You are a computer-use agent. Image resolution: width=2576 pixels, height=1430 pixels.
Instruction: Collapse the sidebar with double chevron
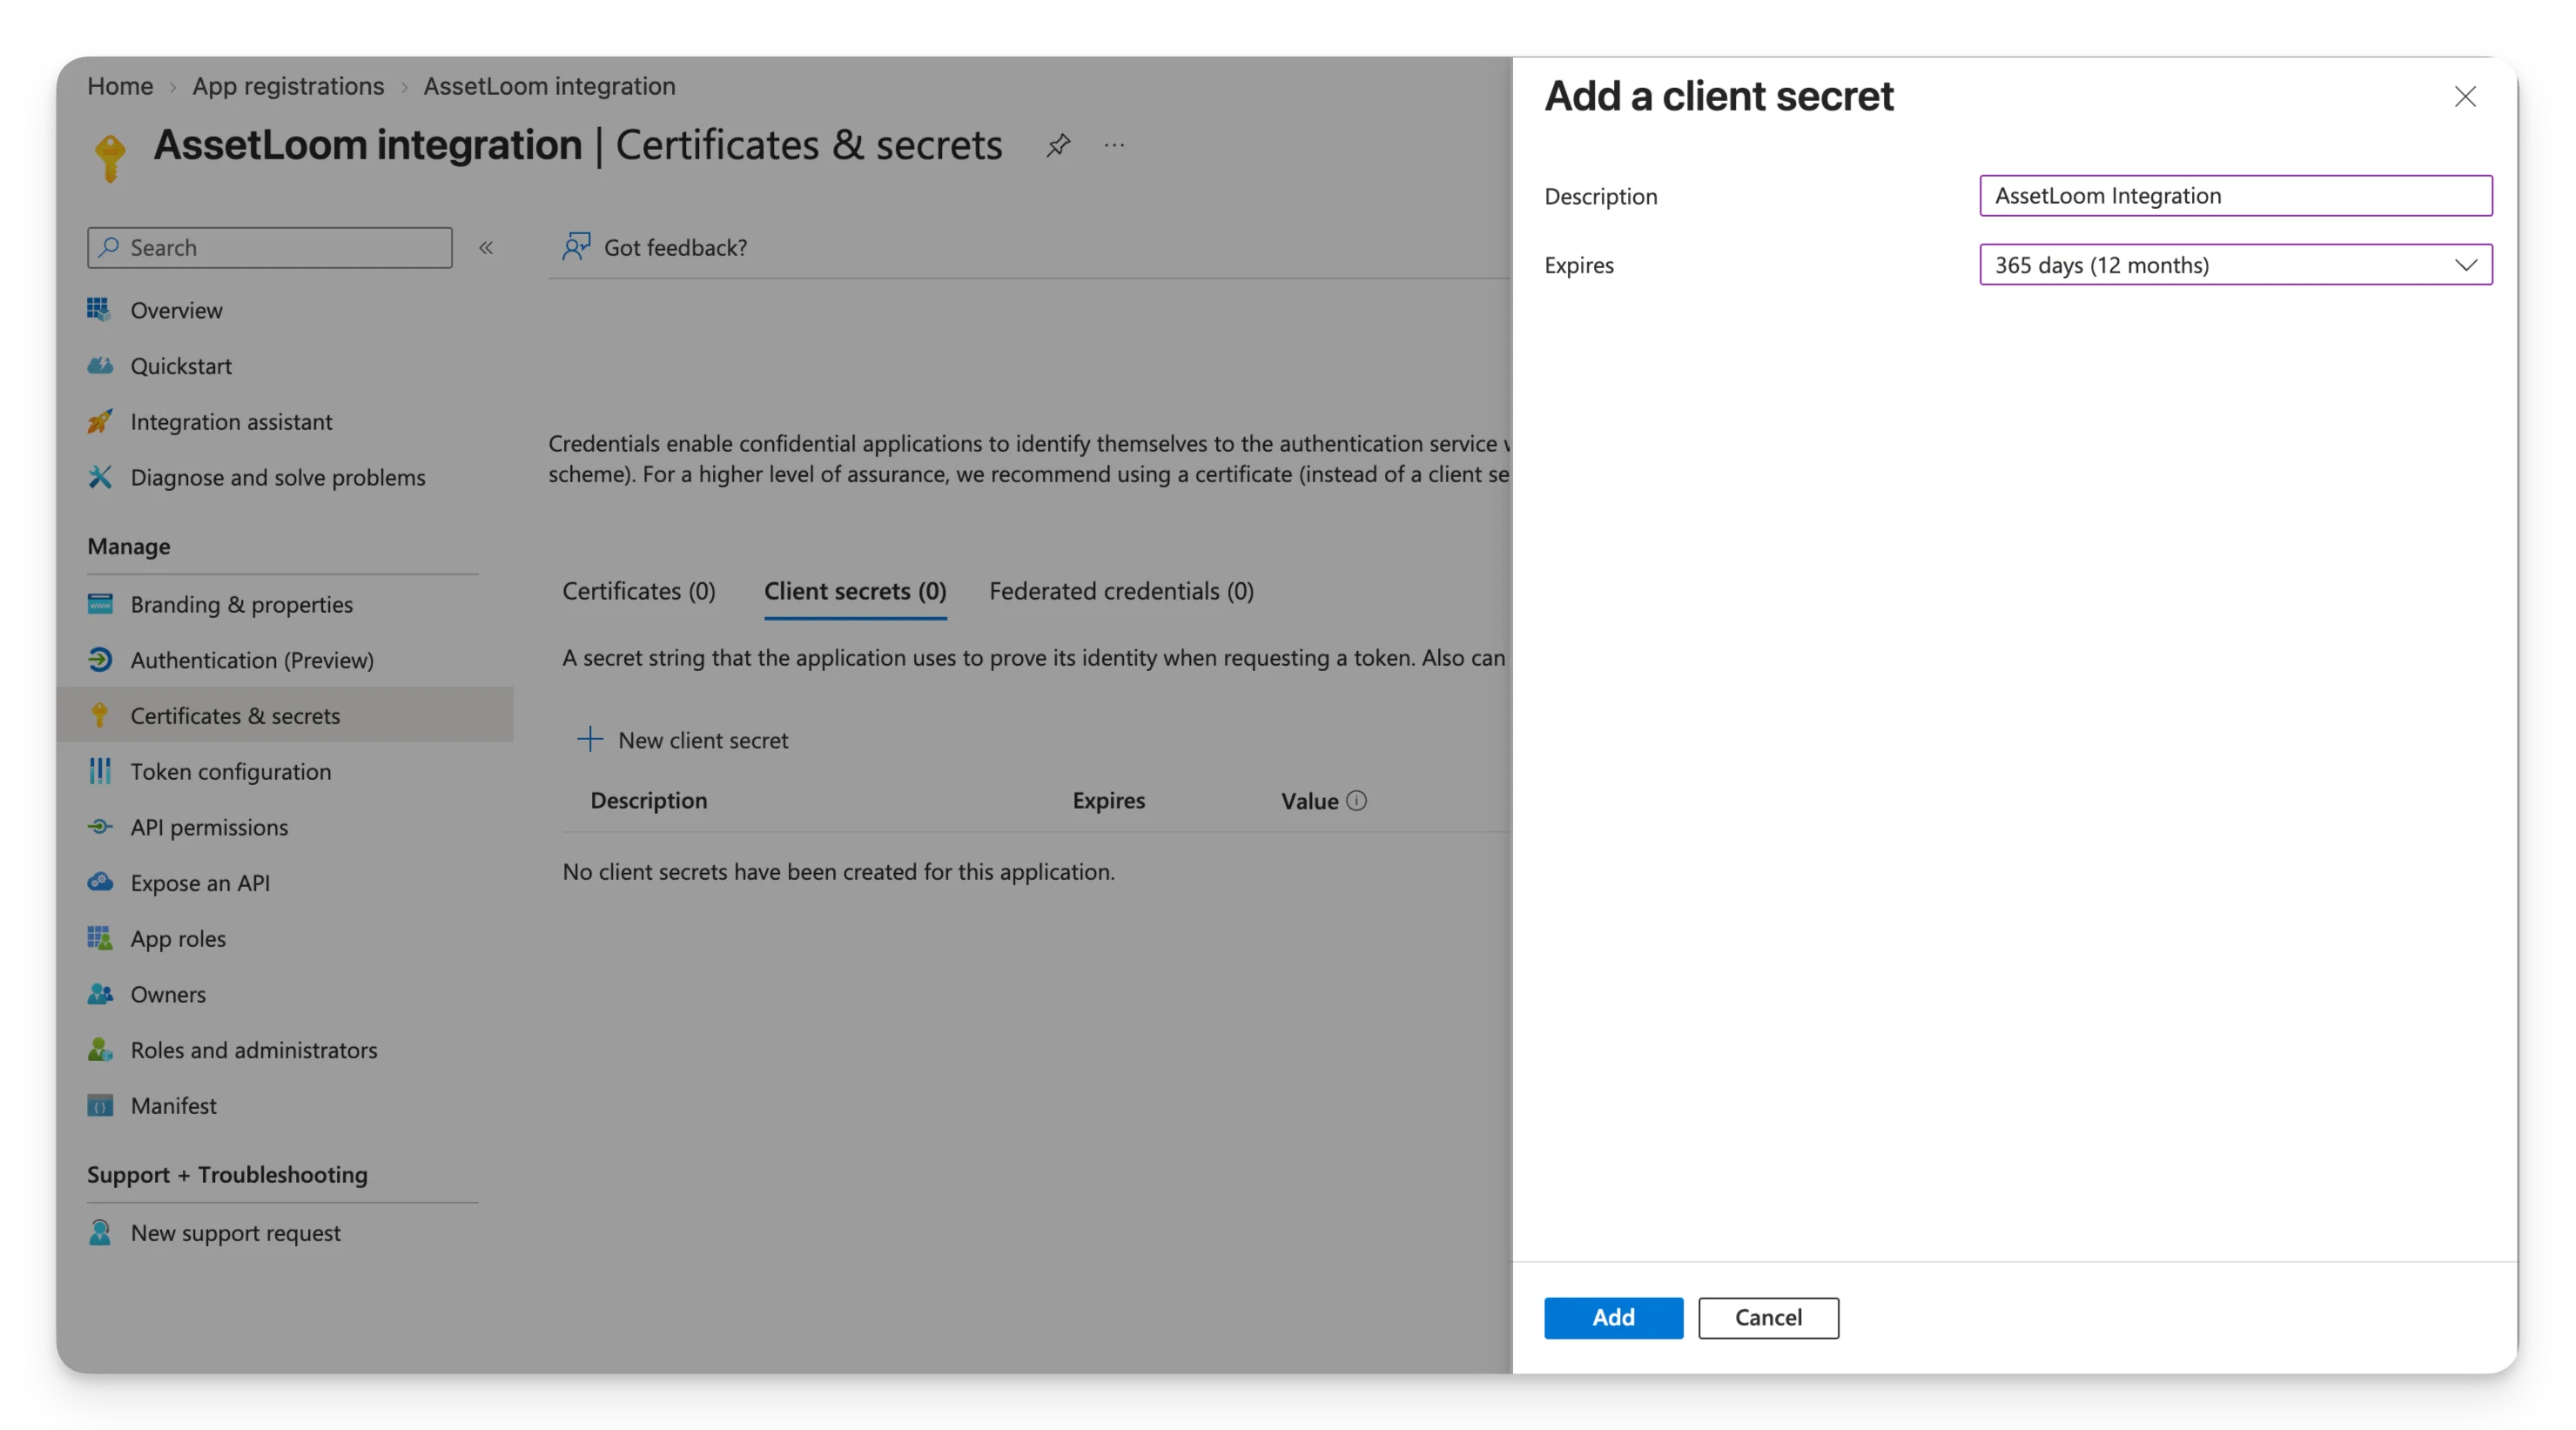point(486,247)
